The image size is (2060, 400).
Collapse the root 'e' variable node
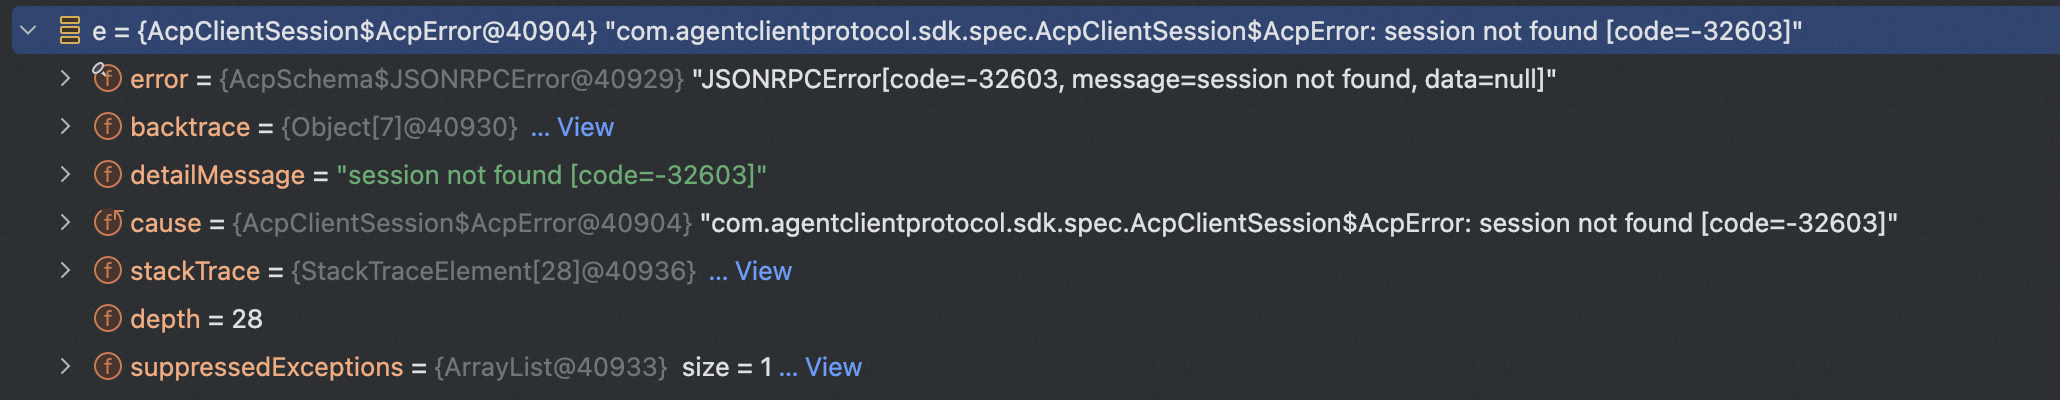pyautogui.click(x=29, y=31)
